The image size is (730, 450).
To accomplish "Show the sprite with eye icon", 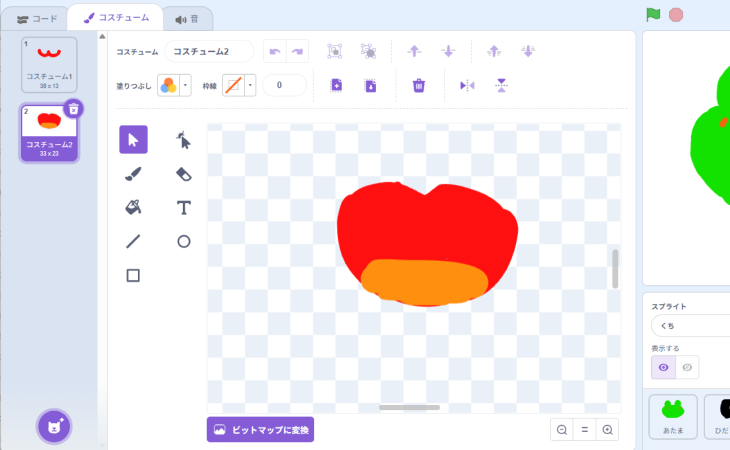I will click(x=663, y=367).
